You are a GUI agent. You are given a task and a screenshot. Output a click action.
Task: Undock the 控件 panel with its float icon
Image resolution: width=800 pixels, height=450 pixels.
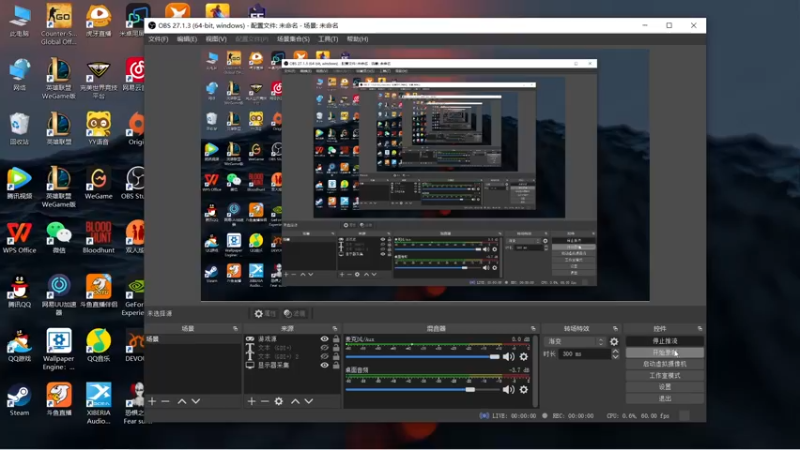click(x=699, y=329)
